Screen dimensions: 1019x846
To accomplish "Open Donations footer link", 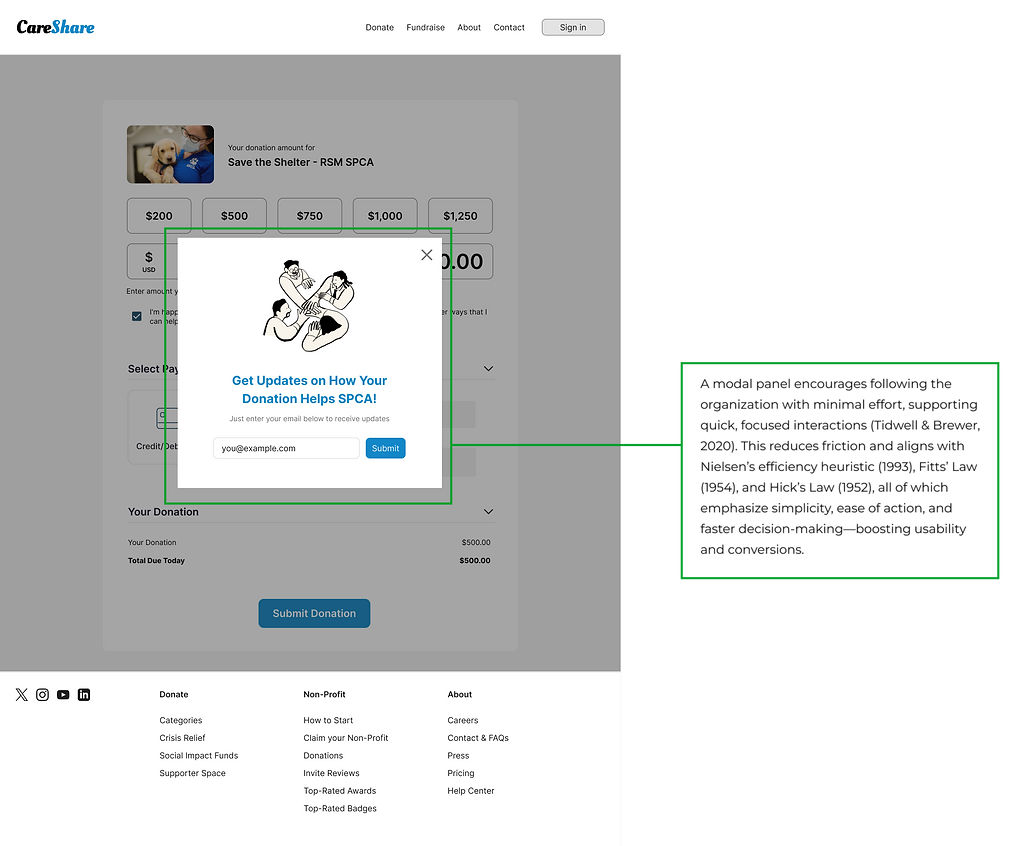I will click(323, 755).
